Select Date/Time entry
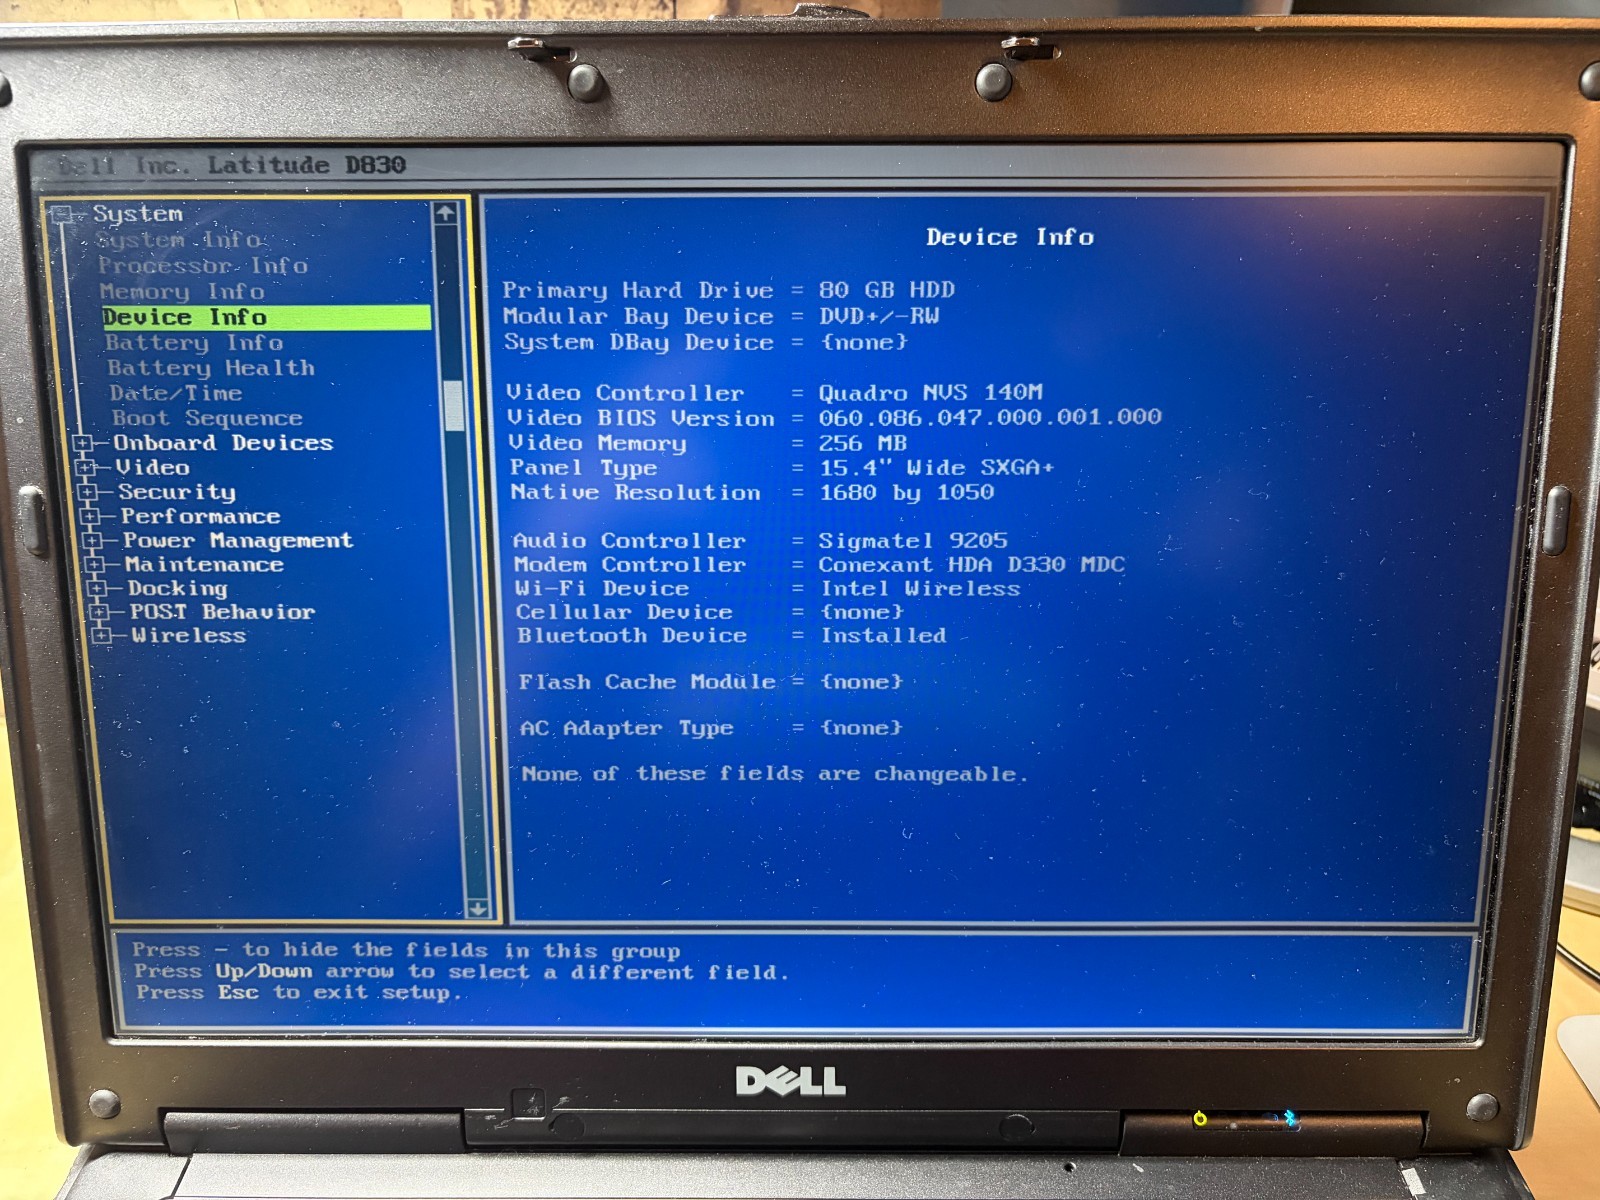This screenshot has width=1600, height=1200. 176,393
